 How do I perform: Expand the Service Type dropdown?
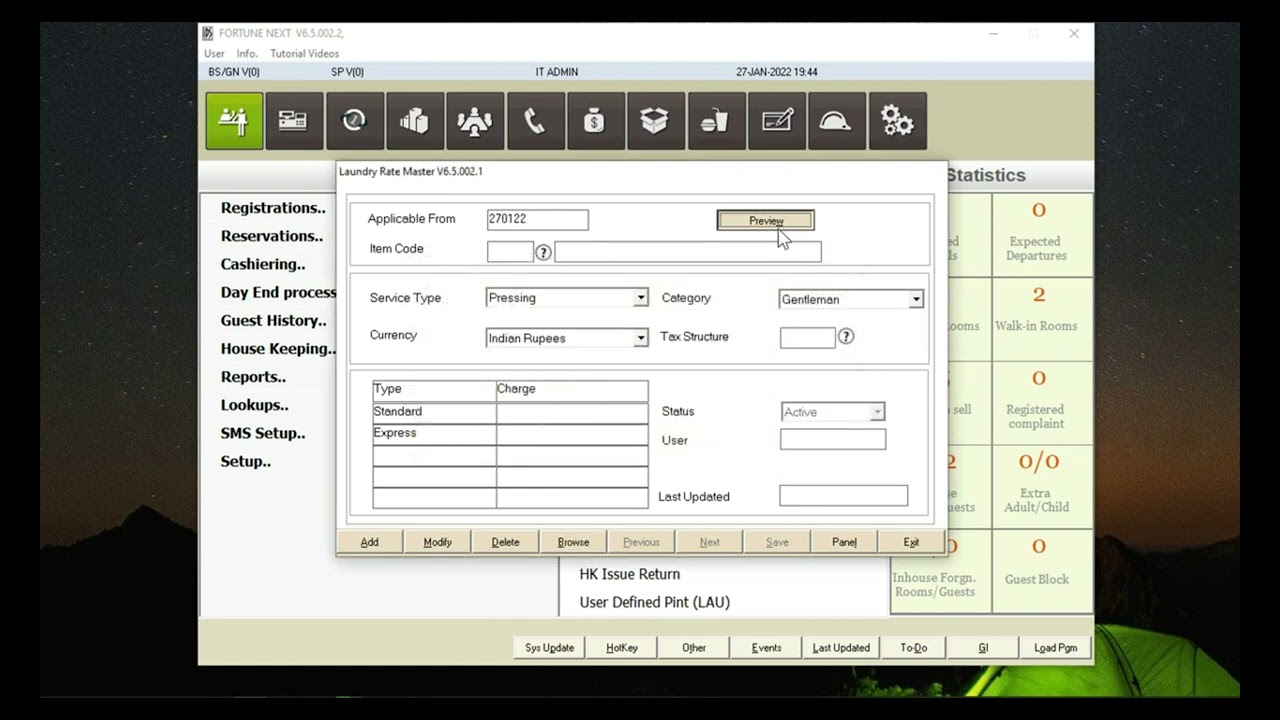pyautogui.click(x=641, y=298)
